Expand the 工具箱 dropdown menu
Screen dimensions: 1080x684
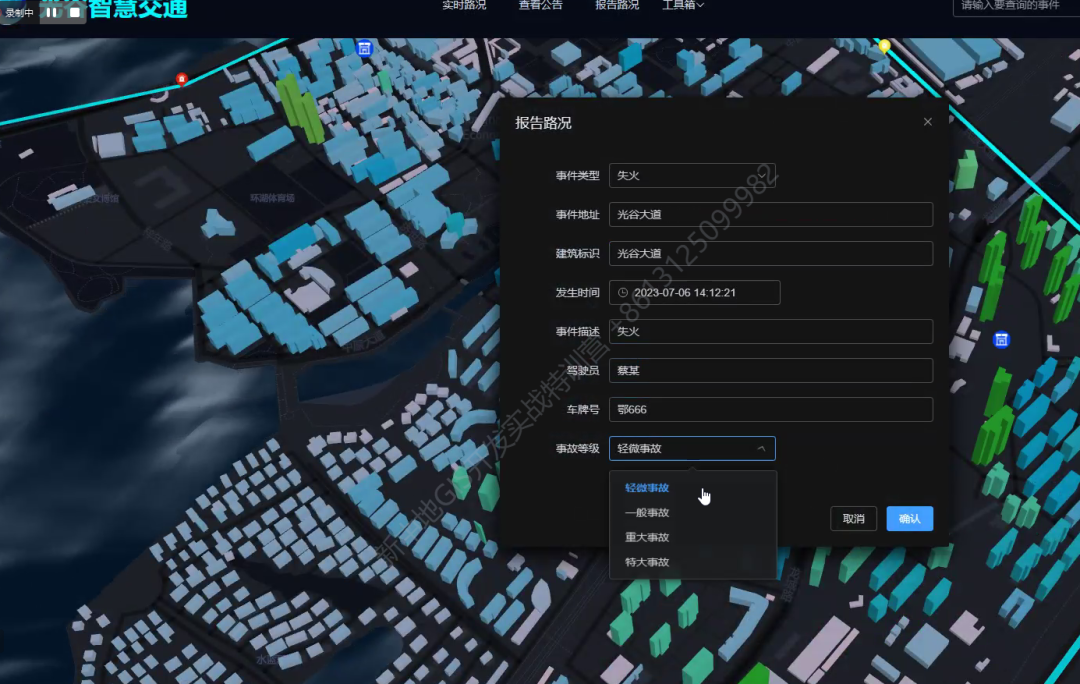pos(683,6)
